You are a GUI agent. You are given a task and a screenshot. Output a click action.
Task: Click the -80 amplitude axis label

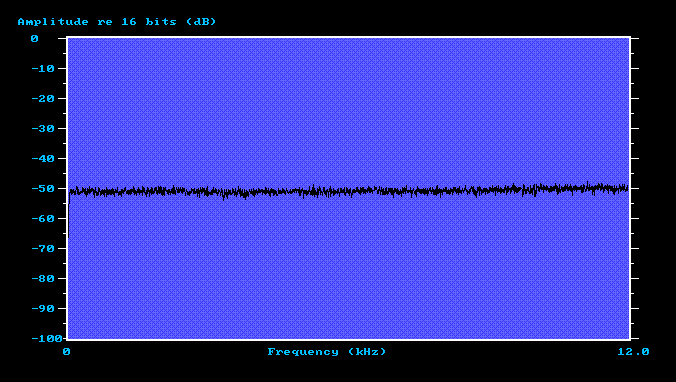point(43,279)
